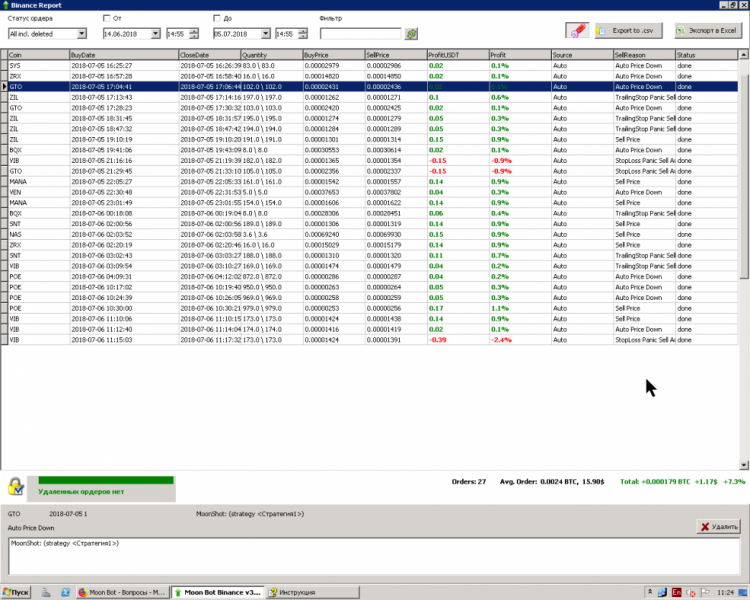Click the До time stepper arrows

(x=303, y=34)
